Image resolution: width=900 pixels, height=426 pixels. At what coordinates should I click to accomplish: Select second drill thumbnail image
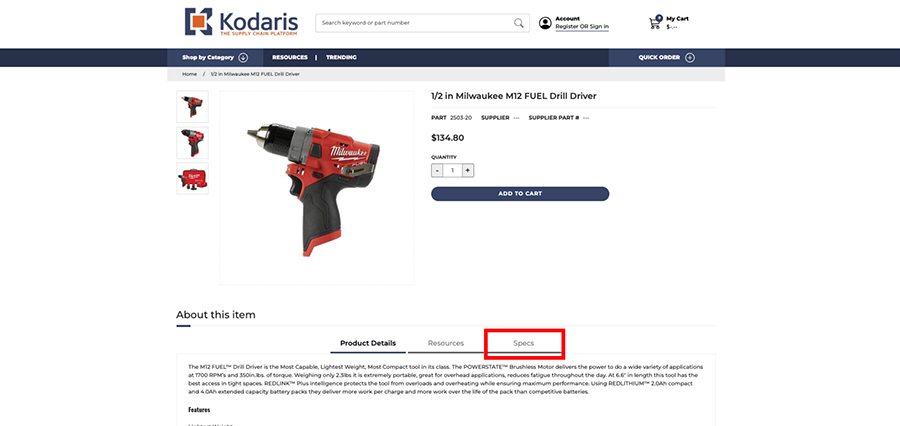point(192,142)
